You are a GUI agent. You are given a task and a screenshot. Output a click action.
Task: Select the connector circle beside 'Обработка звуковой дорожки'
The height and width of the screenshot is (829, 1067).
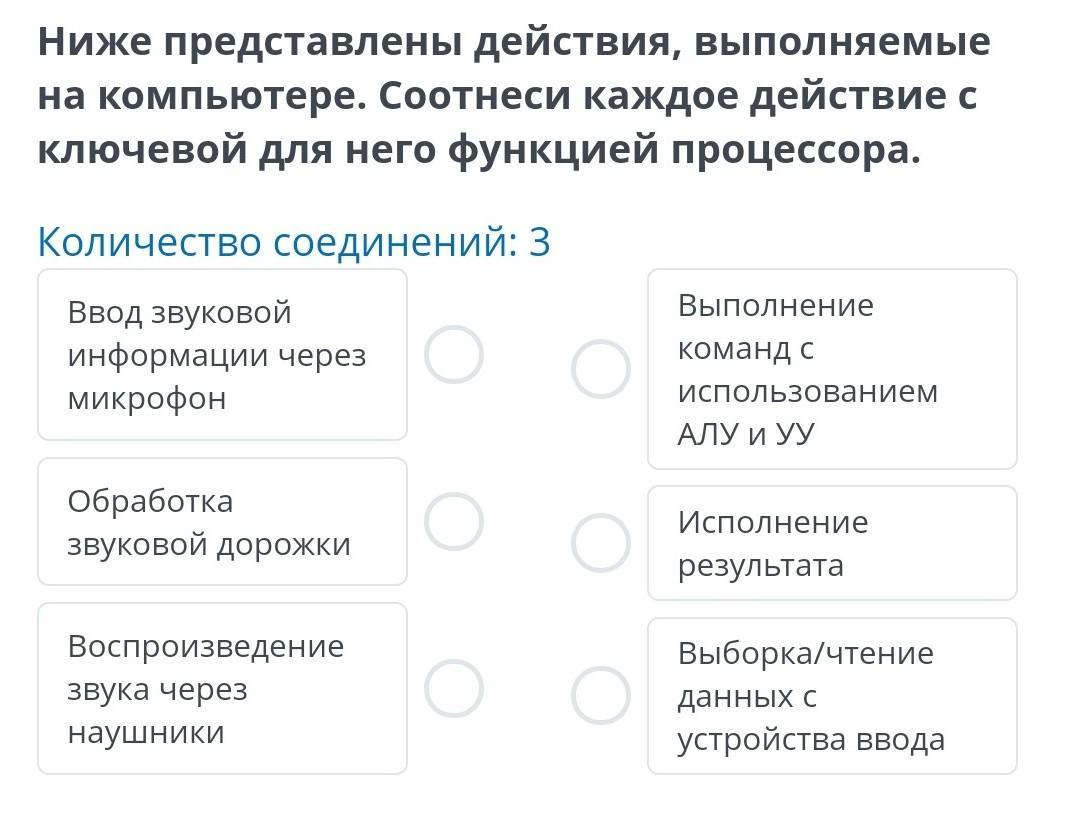[x=454, y=521]
